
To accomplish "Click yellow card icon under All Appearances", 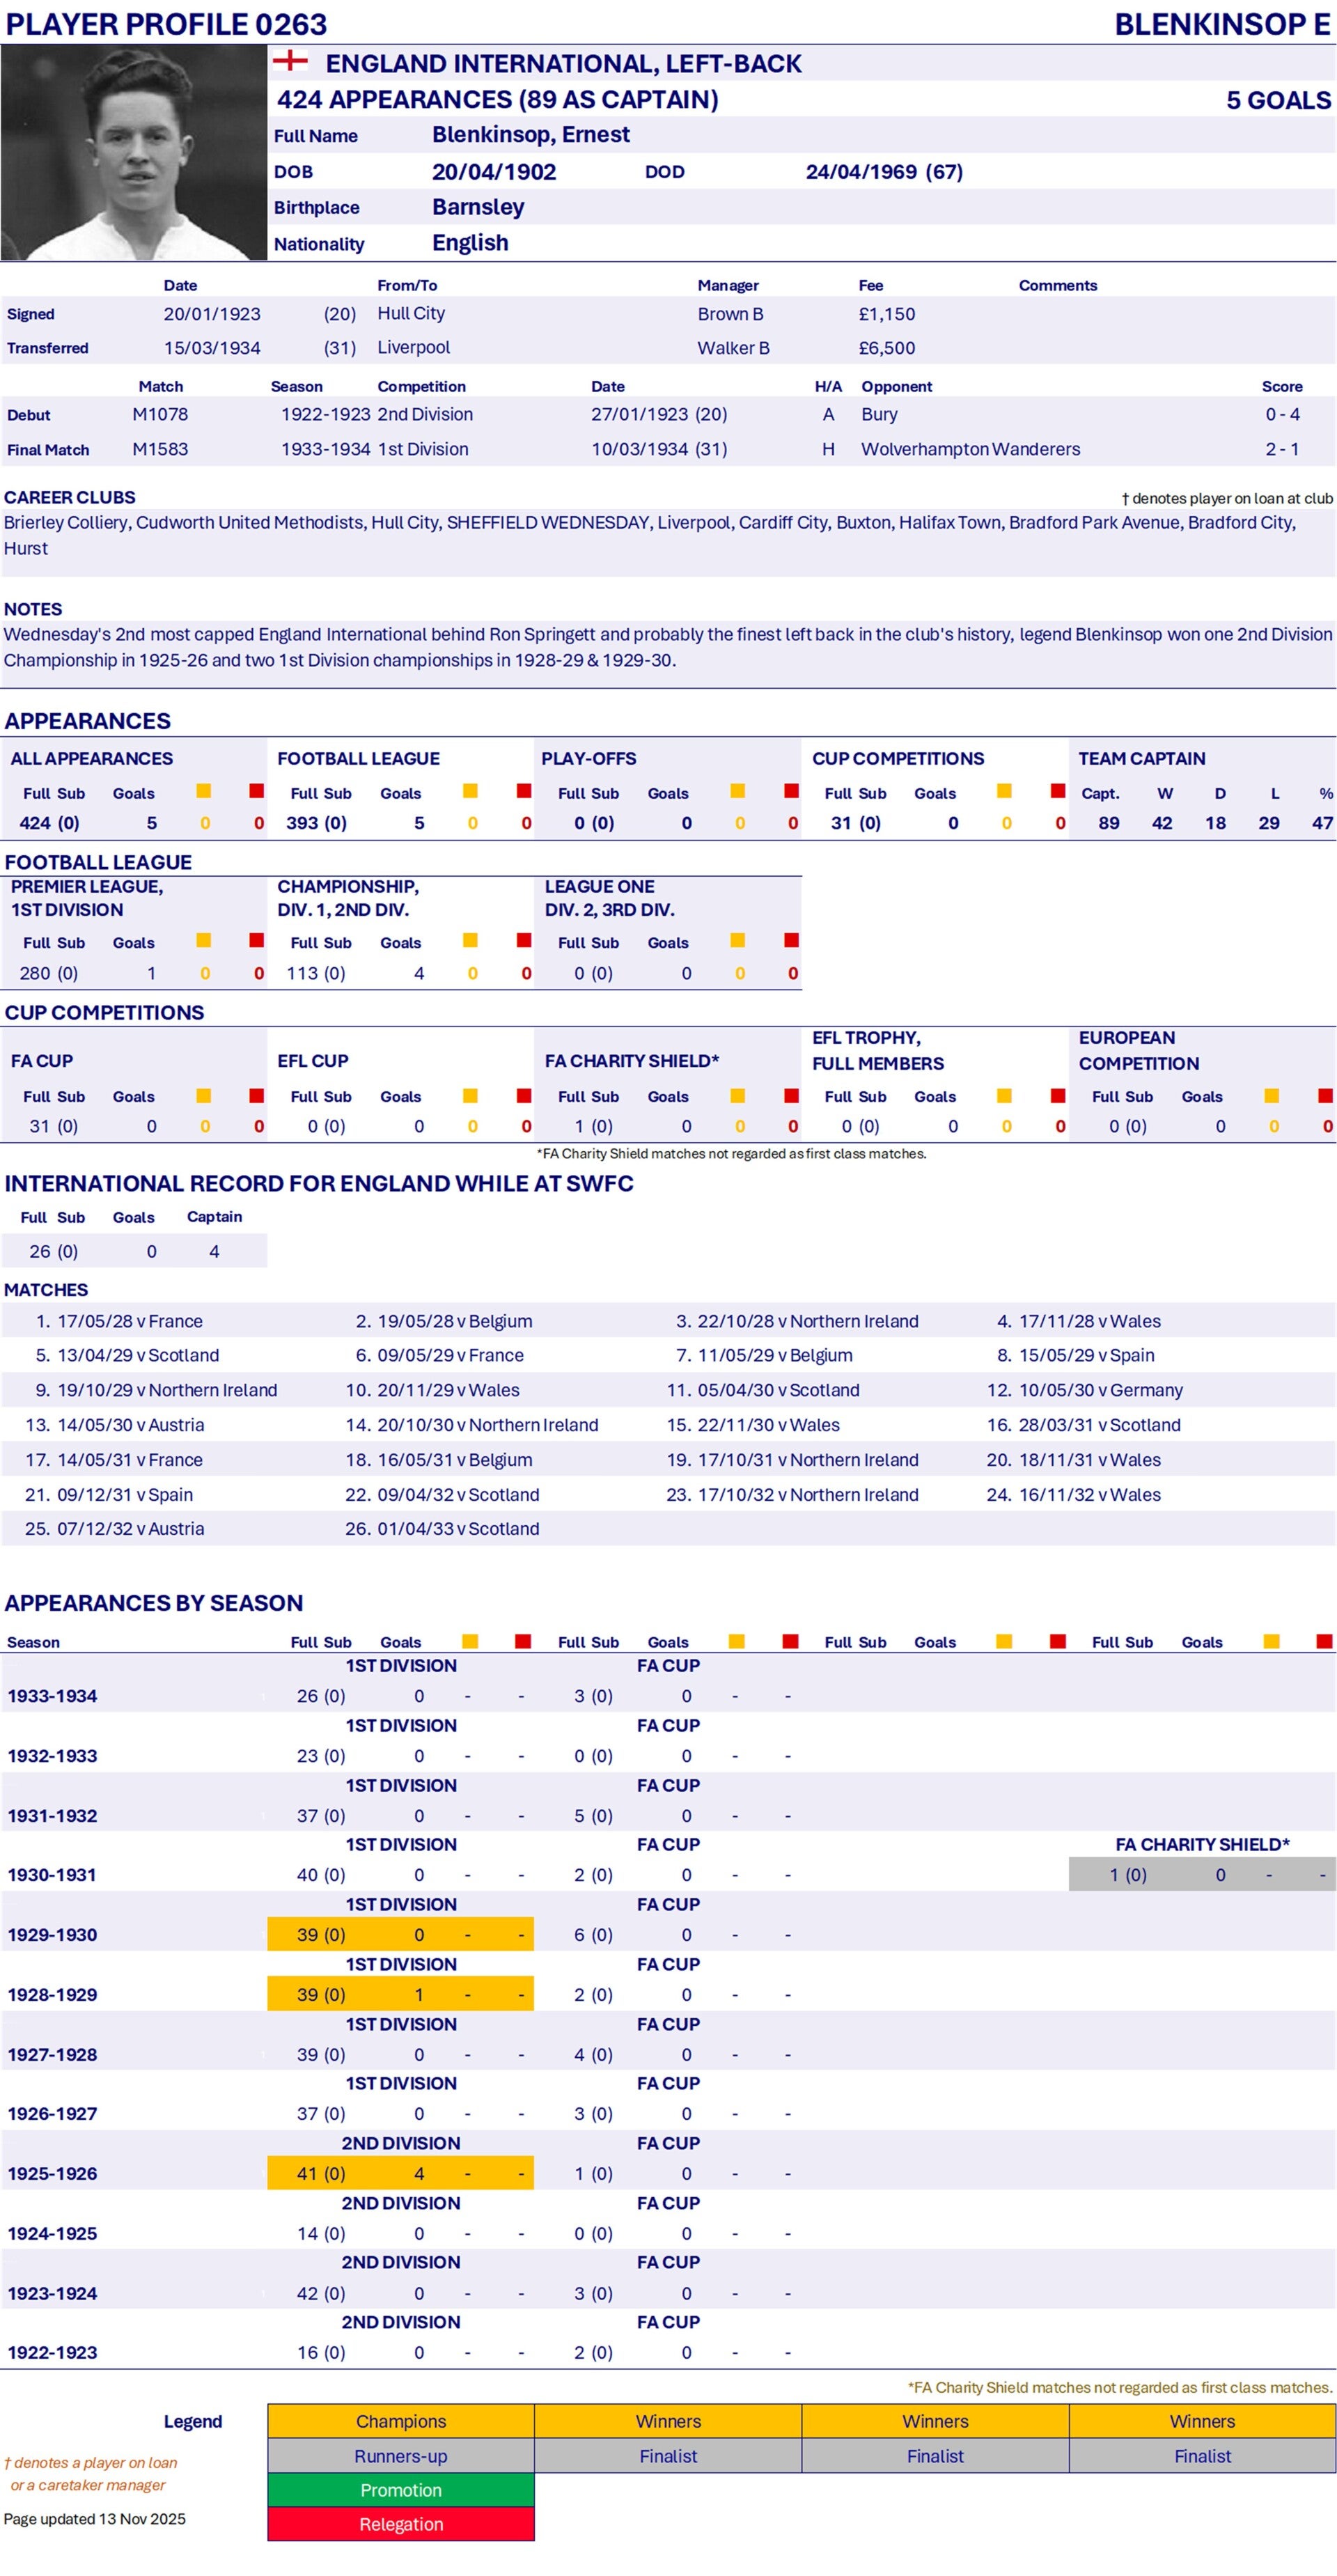I will point(204,791).
